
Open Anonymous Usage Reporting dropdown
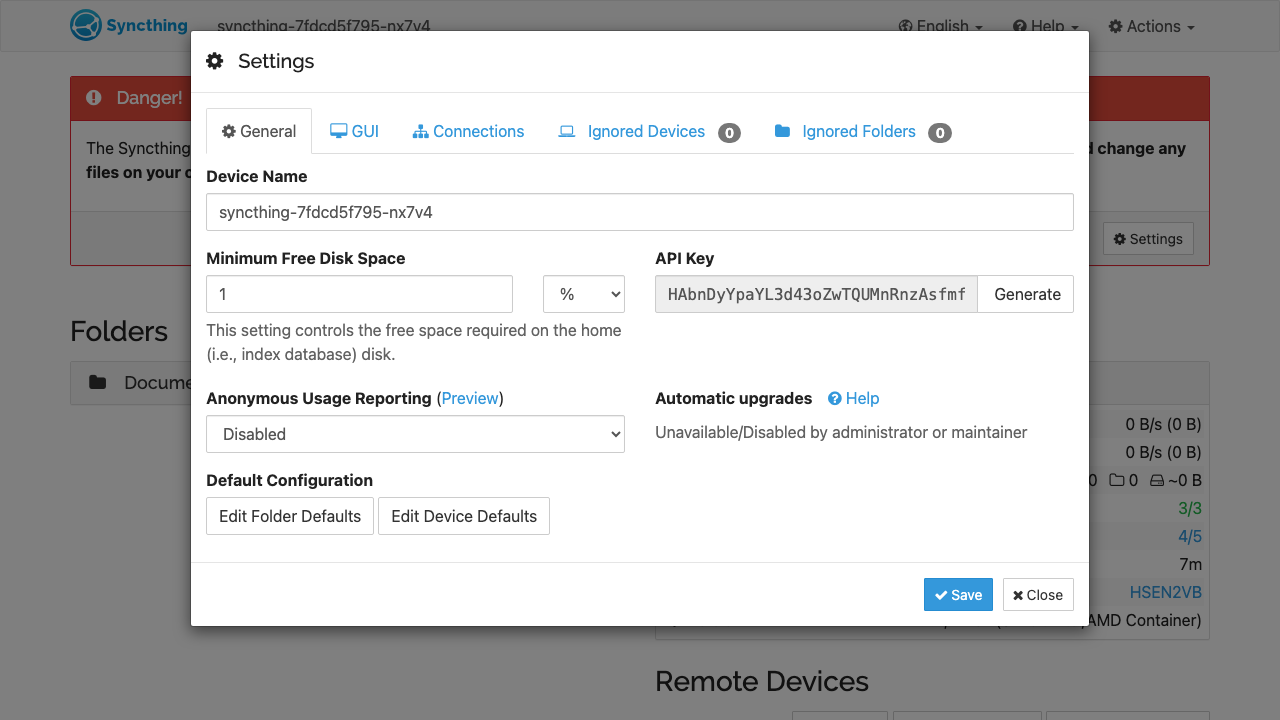(x=415, y=434)
